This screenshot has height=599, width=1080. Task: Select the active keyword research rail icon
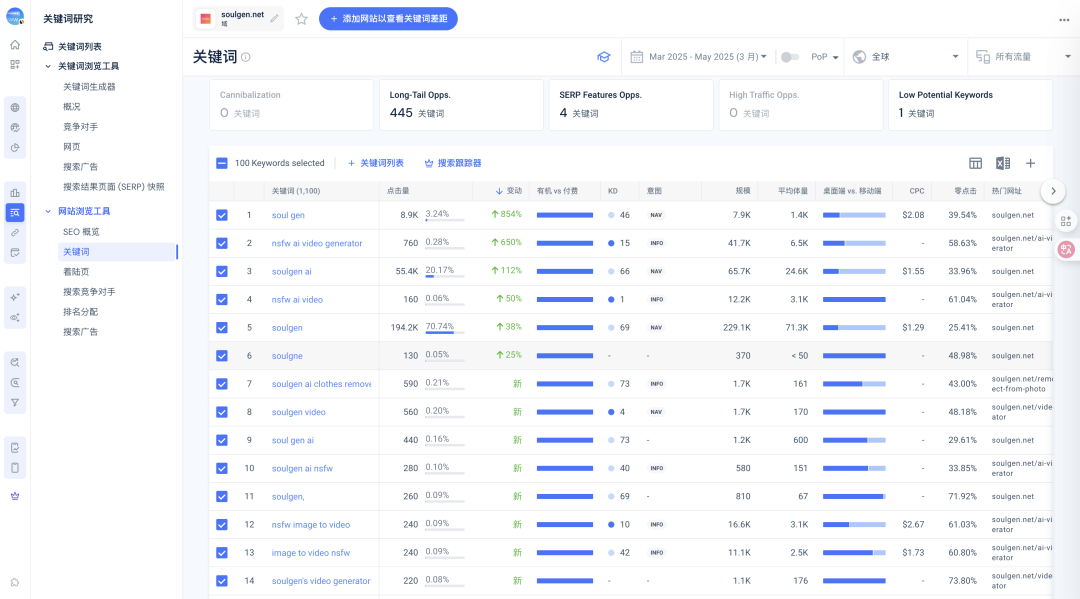pyautogui.click(x=14, y=213)
